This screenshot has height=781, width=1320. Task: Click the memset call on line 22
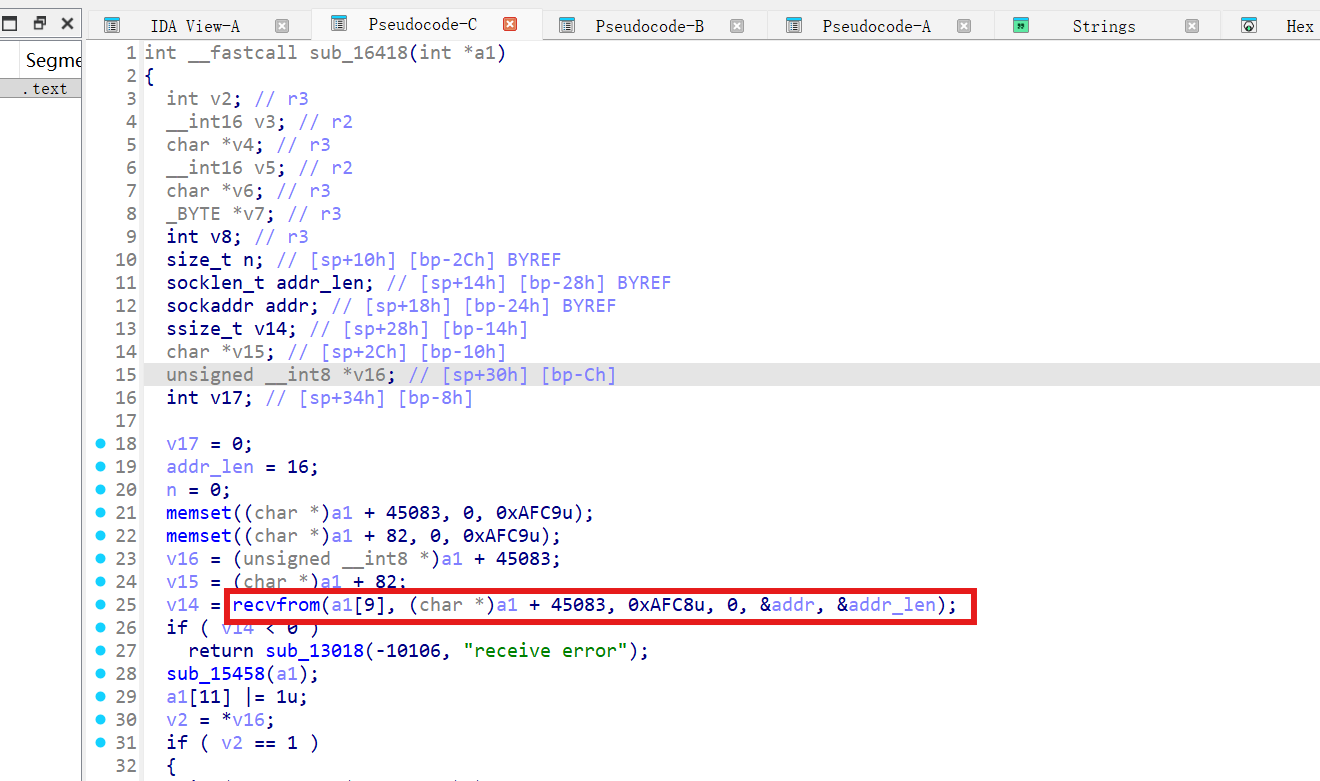point(199,535)
